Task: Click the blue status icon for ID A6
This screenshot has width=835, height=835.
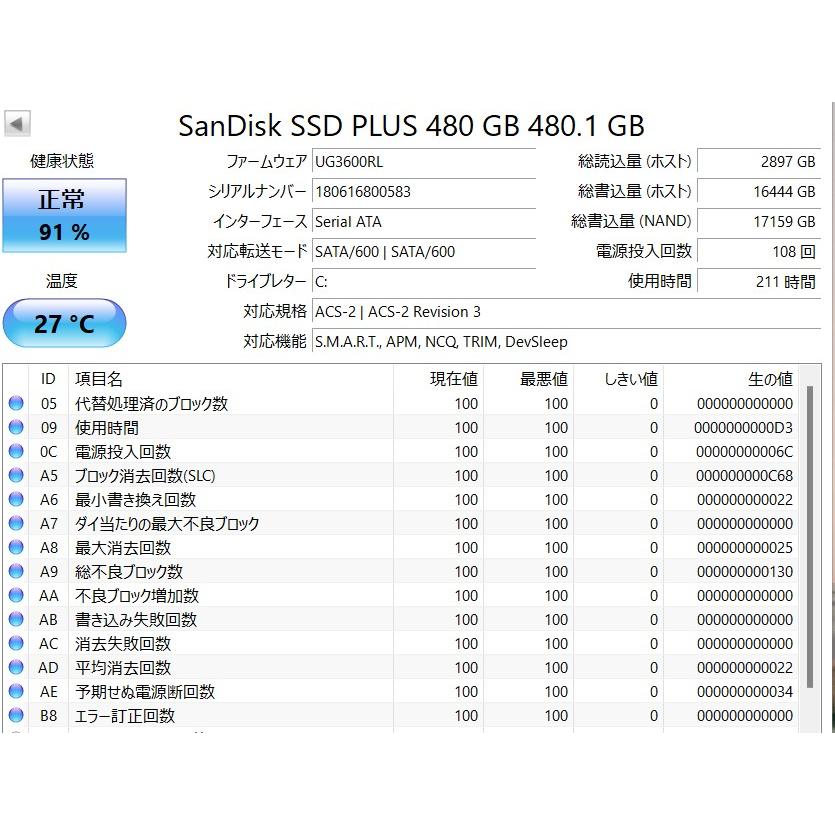Action: pos(16,499)
